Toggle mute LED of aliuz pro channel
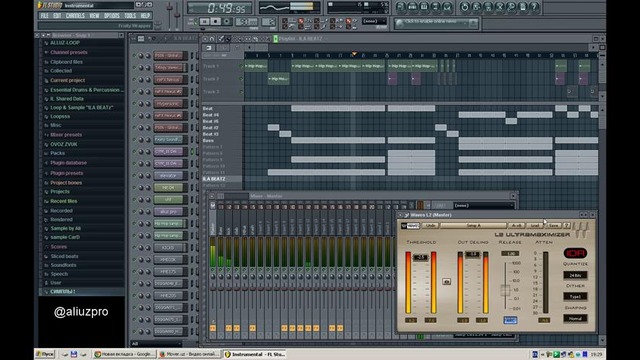The image size is (640, 360). click(x=134, y=212)
